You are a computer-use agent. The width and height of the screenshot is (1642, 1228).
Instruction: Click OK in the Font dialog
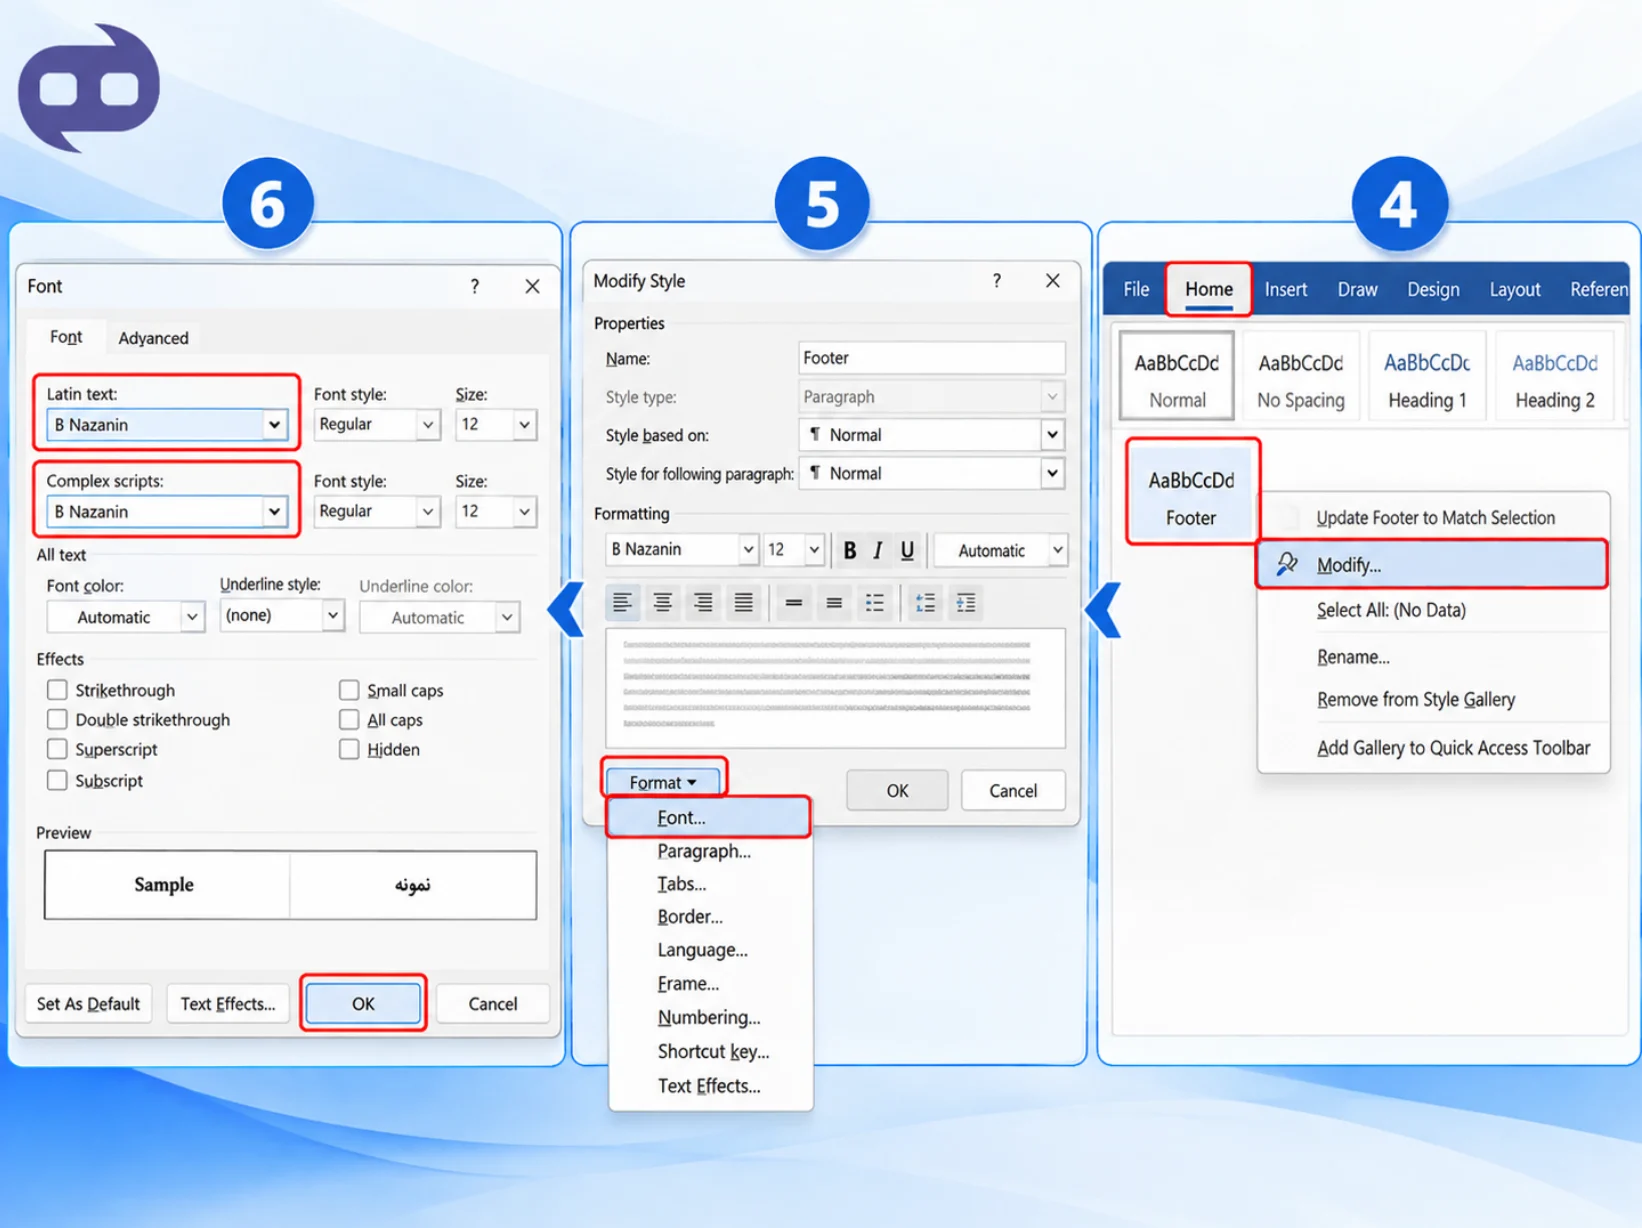click(363, 1003)
